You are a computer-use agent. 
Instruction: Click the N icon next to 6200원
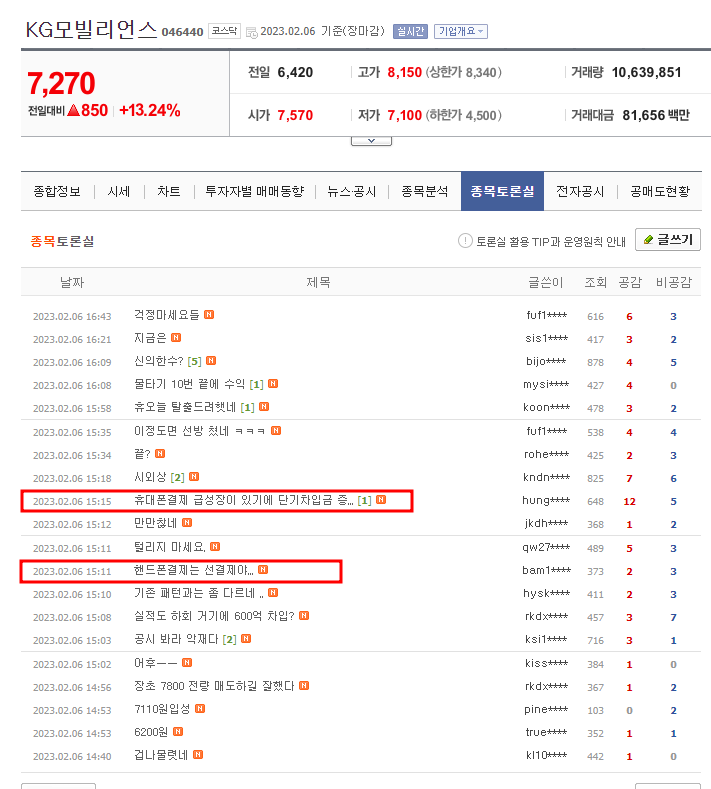(x=178, y=732)
